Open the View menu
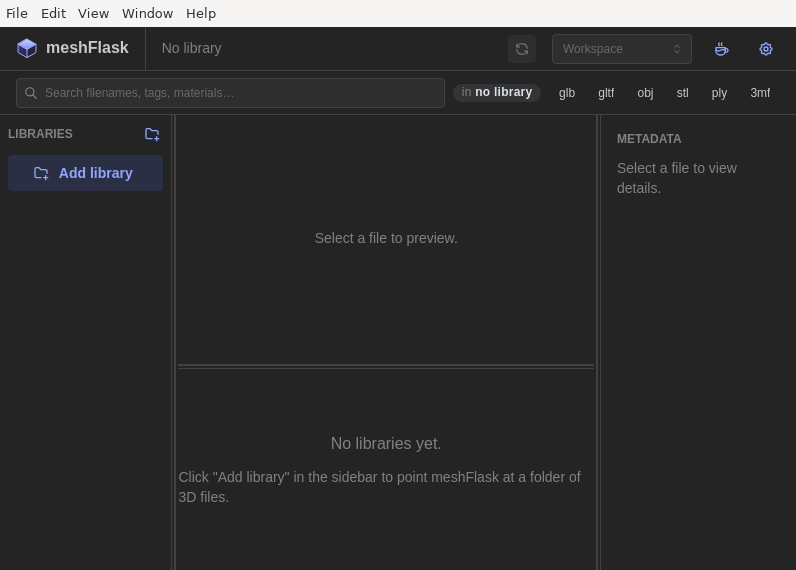 coord(93,14)
